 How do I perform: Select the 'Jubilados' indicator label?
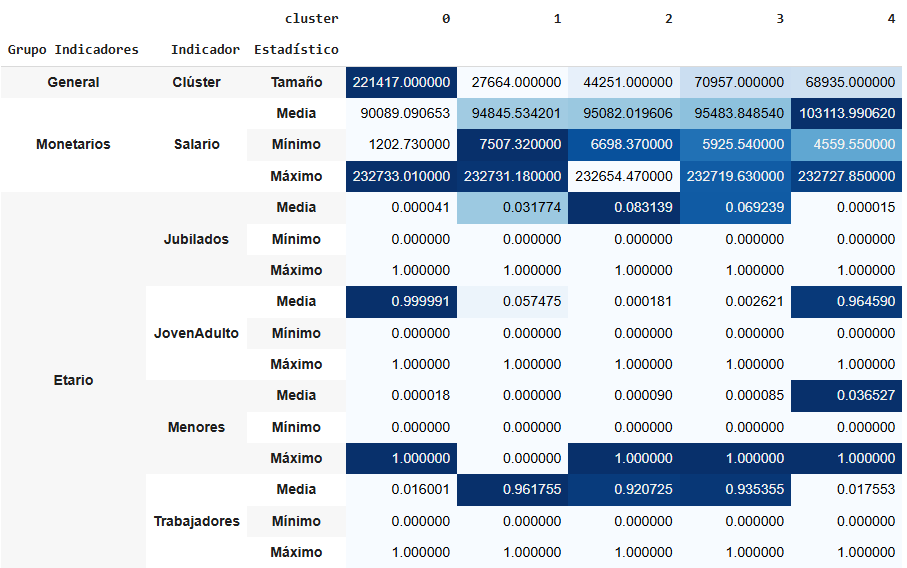point(196,239)
